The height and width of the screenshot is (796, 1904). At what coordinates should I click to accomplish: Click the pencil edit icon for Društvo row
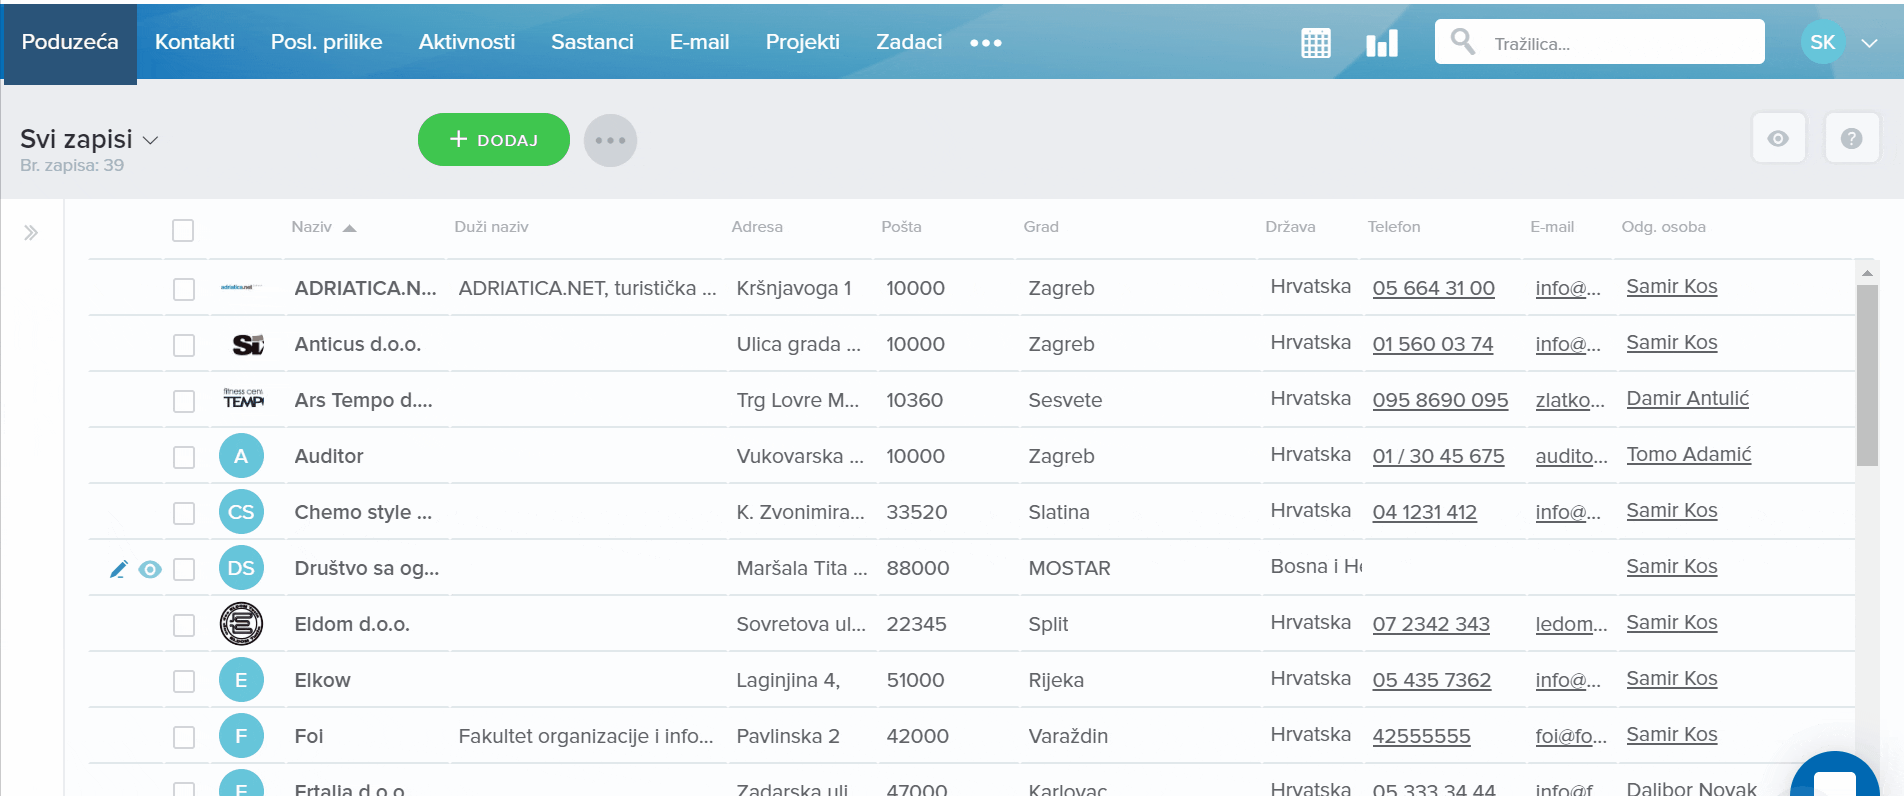point(118,569)
